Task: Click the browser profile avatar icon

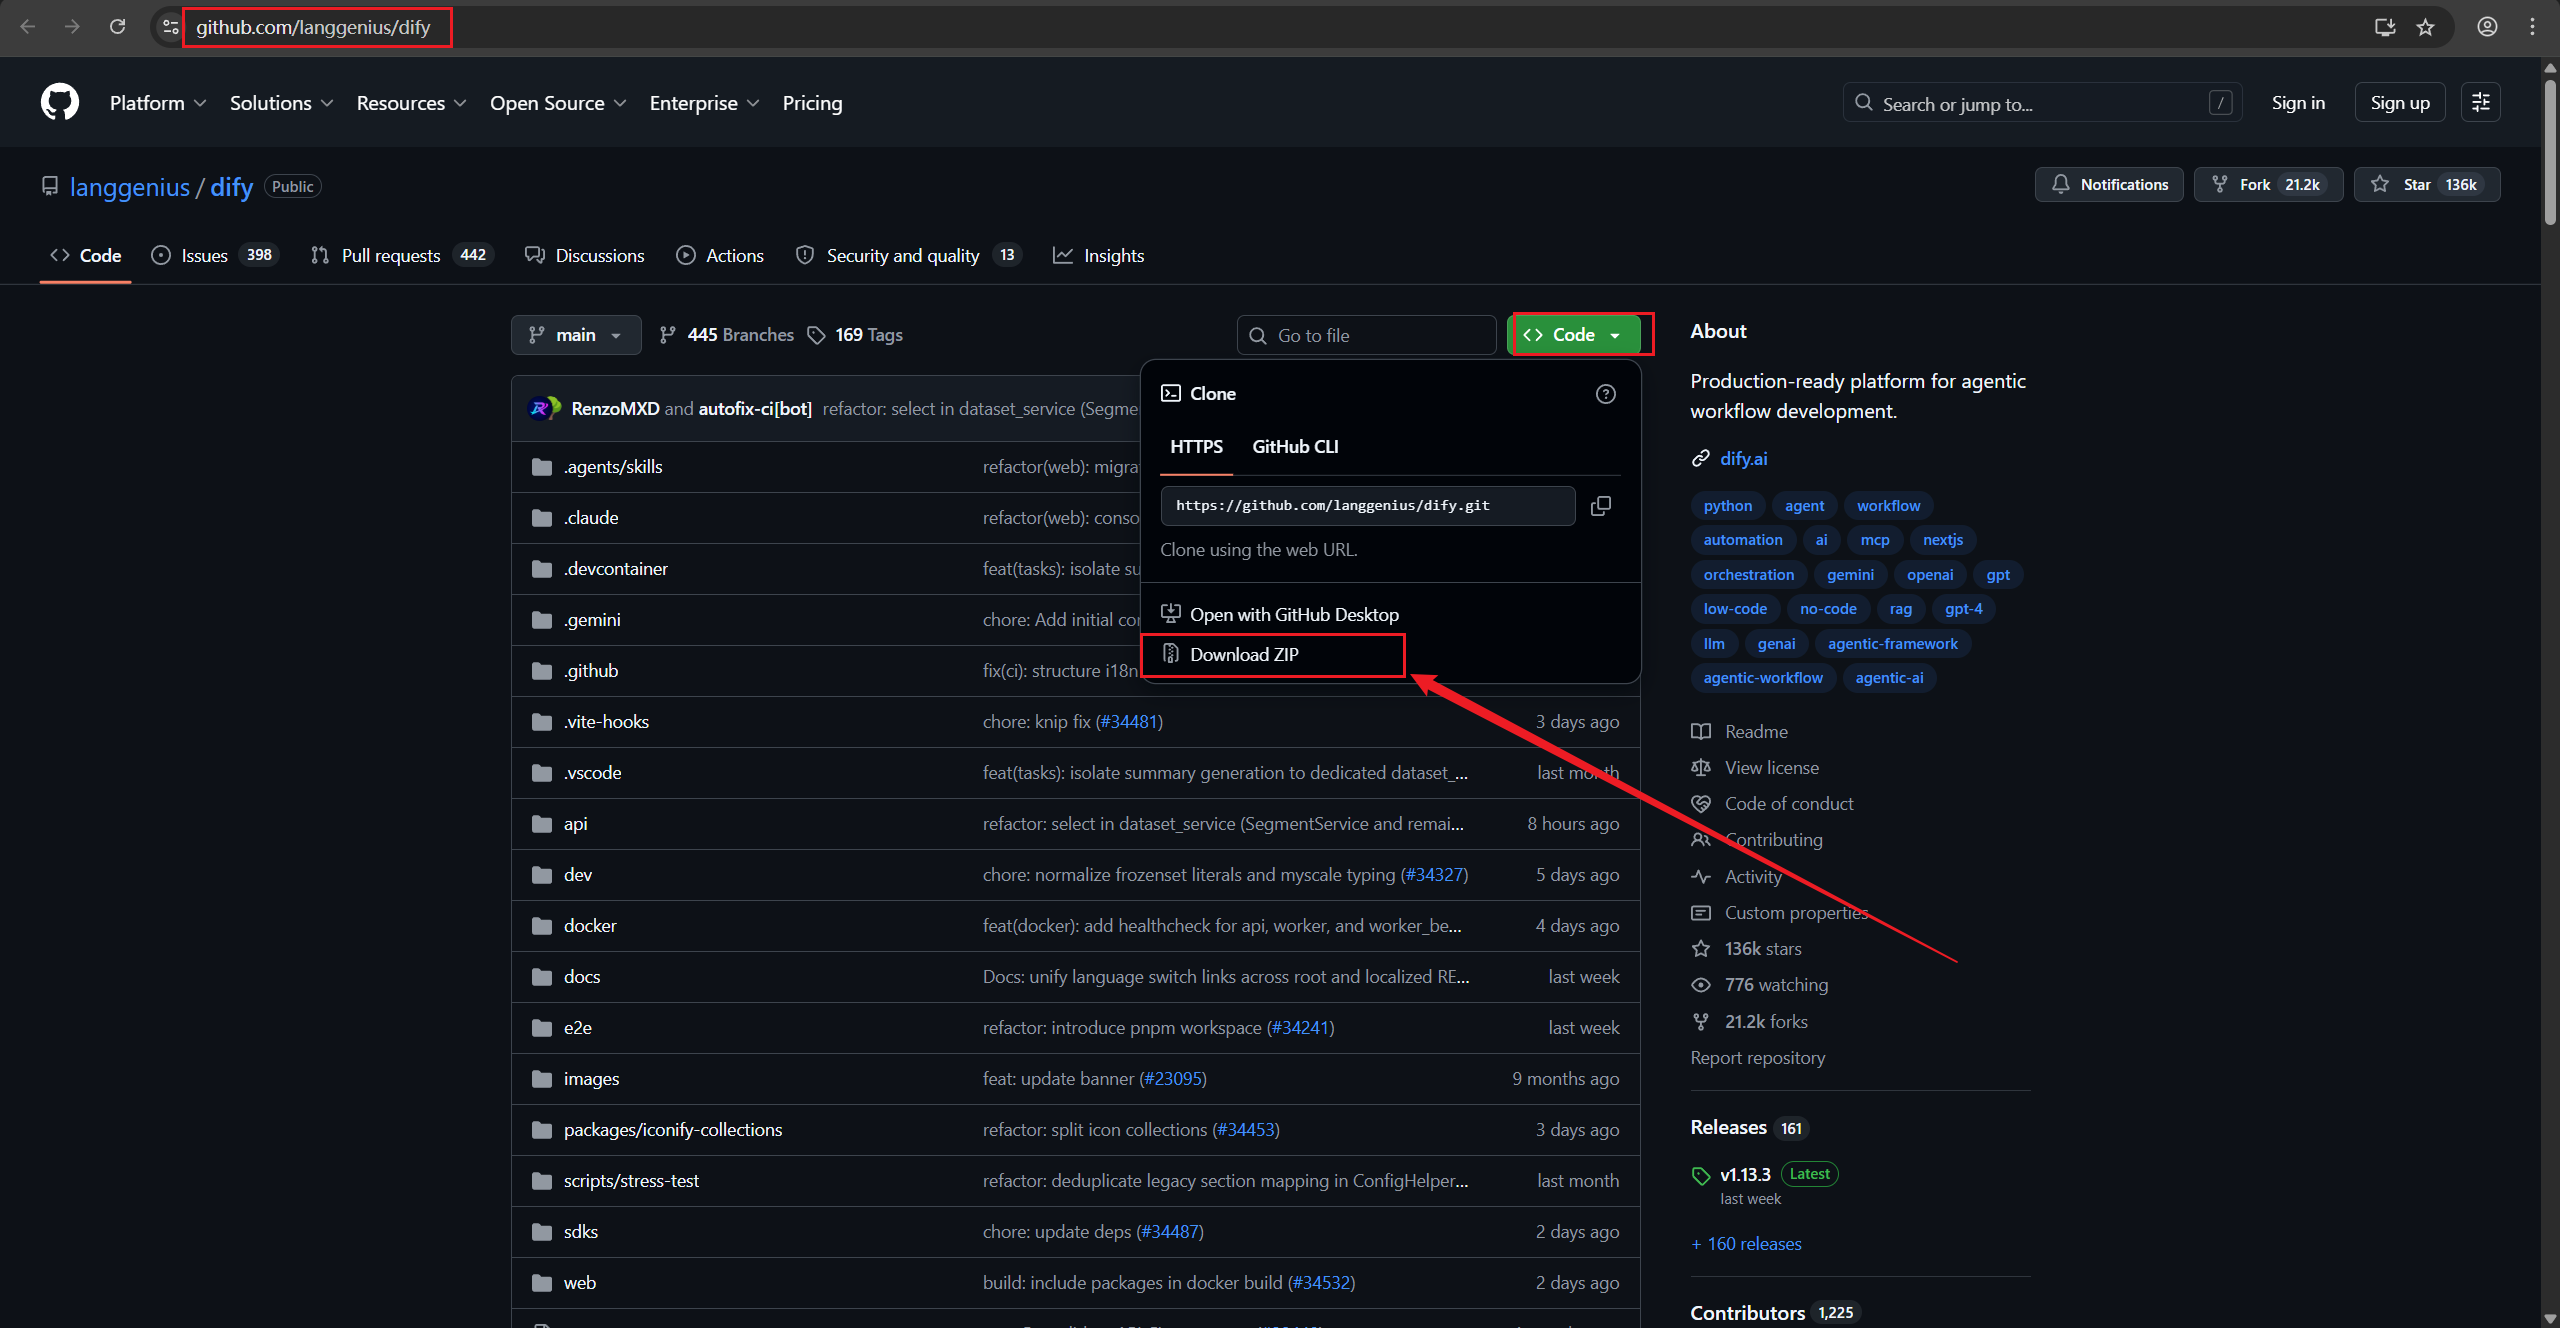Action: pos(2487,27)
